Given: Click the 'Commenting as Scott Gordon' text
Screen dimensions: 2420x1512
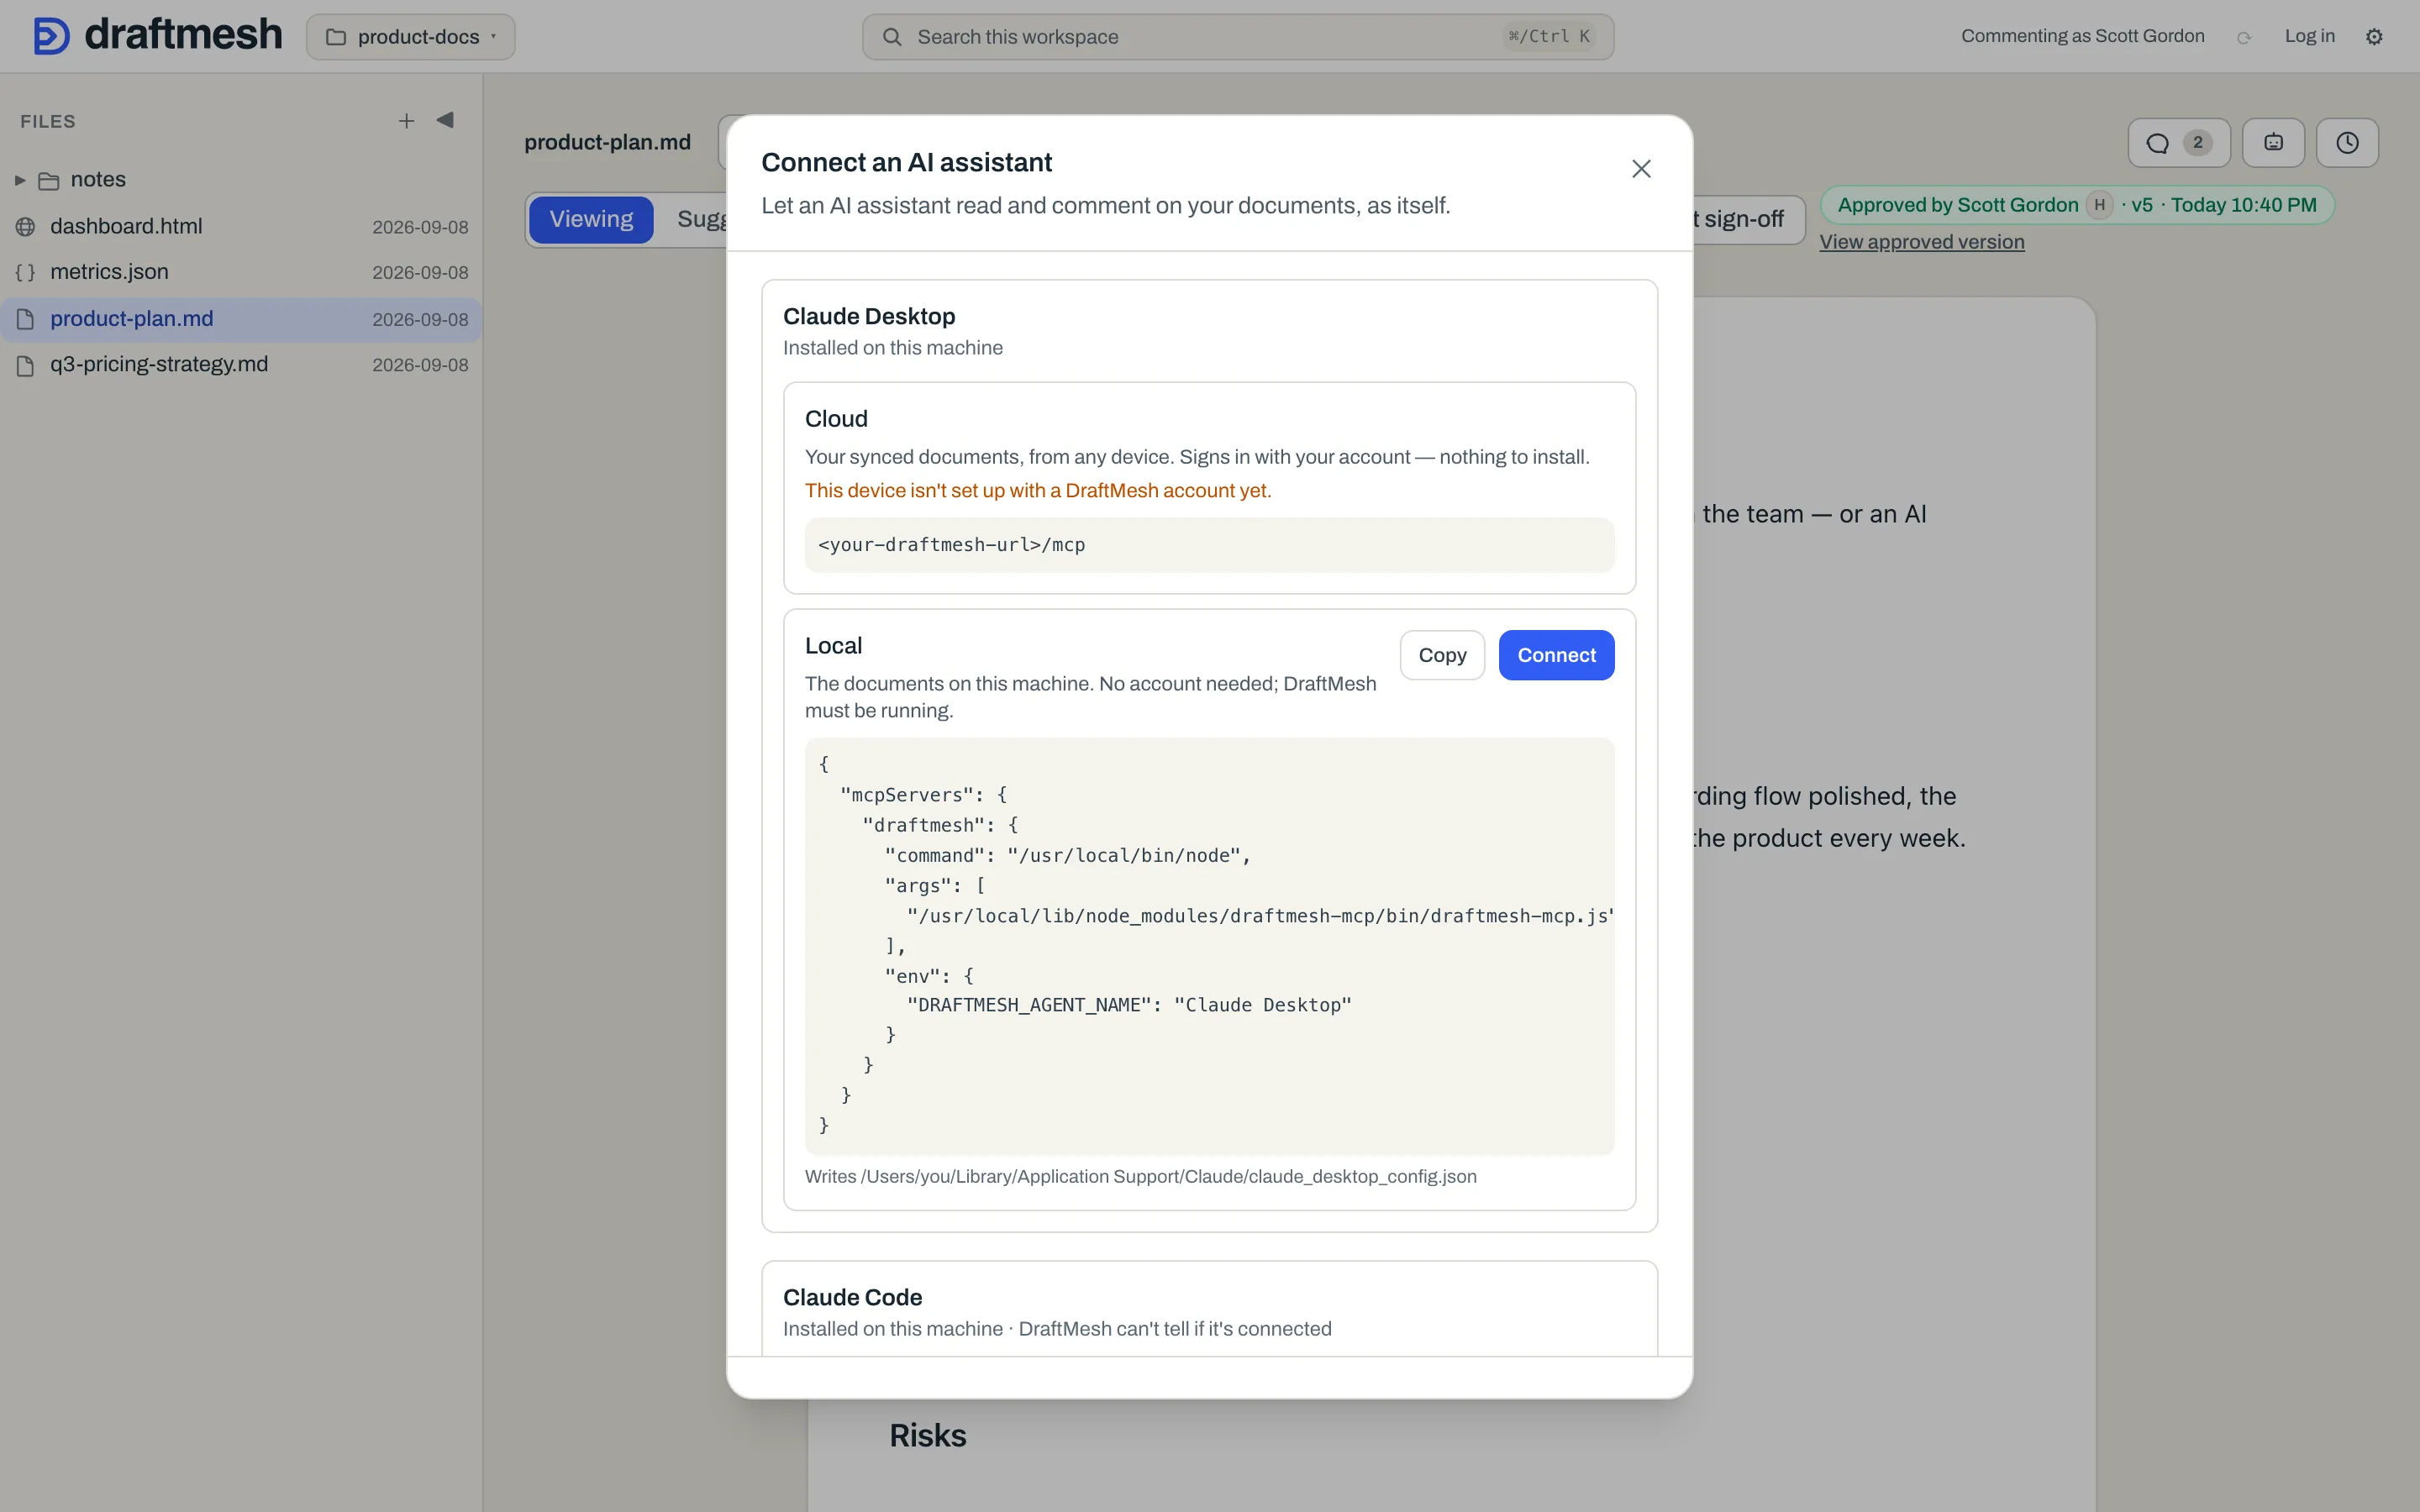Looking at the screenshot, I should [2082, 36].
